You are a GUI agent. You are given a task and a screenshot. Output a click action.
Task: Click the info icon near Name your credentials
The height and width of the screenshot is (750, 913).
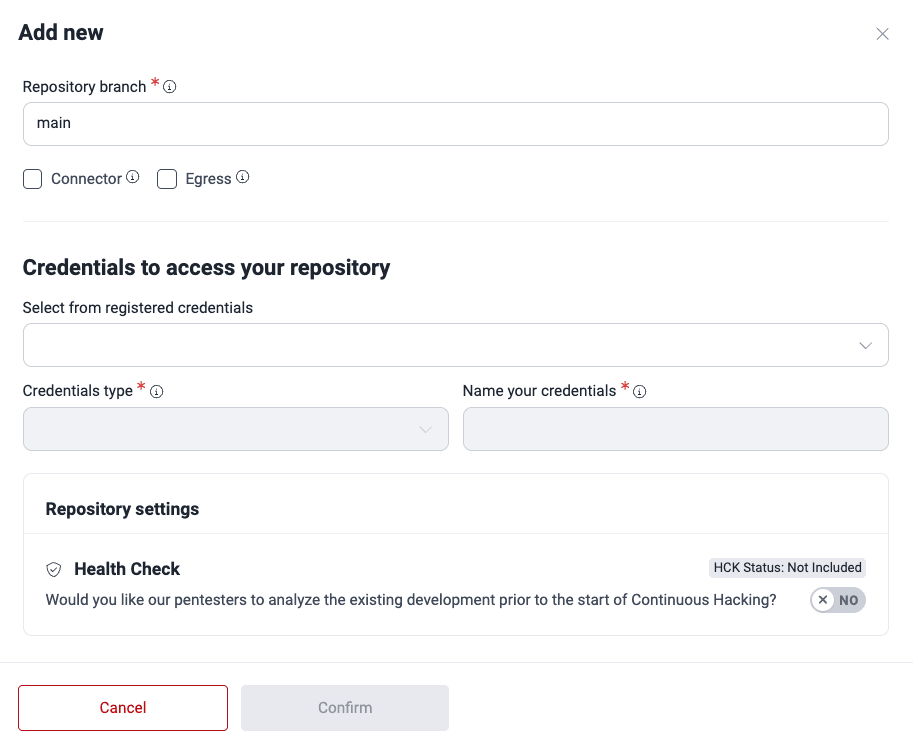tap(640, 392)
